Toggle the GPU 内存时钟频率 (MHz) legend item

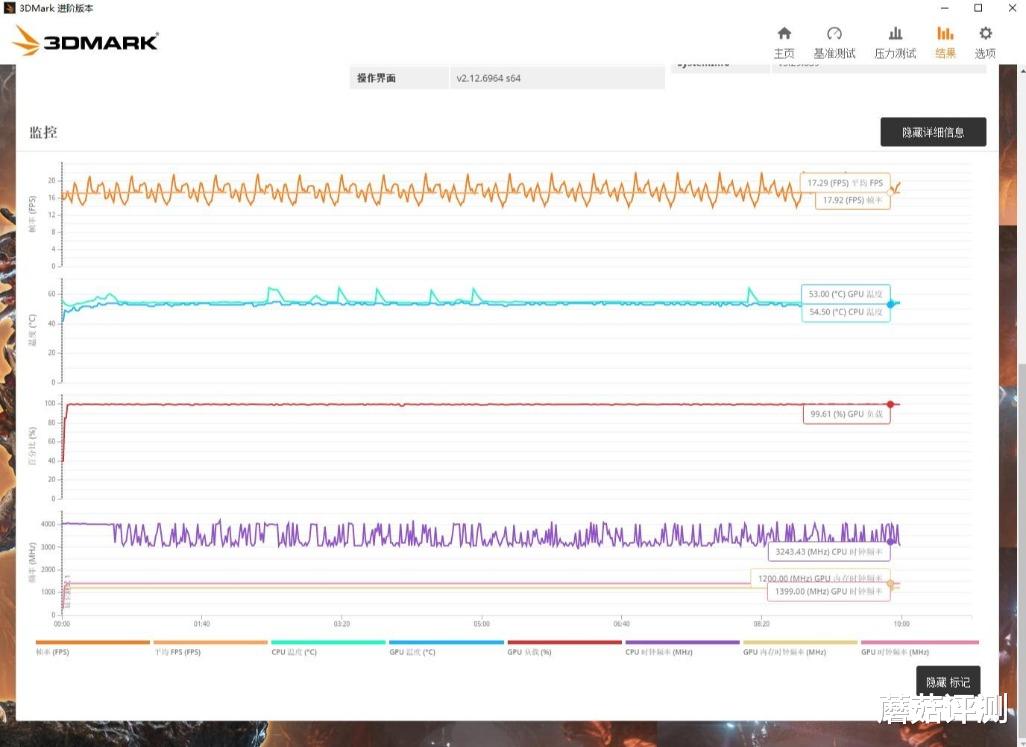coord(800,648)
